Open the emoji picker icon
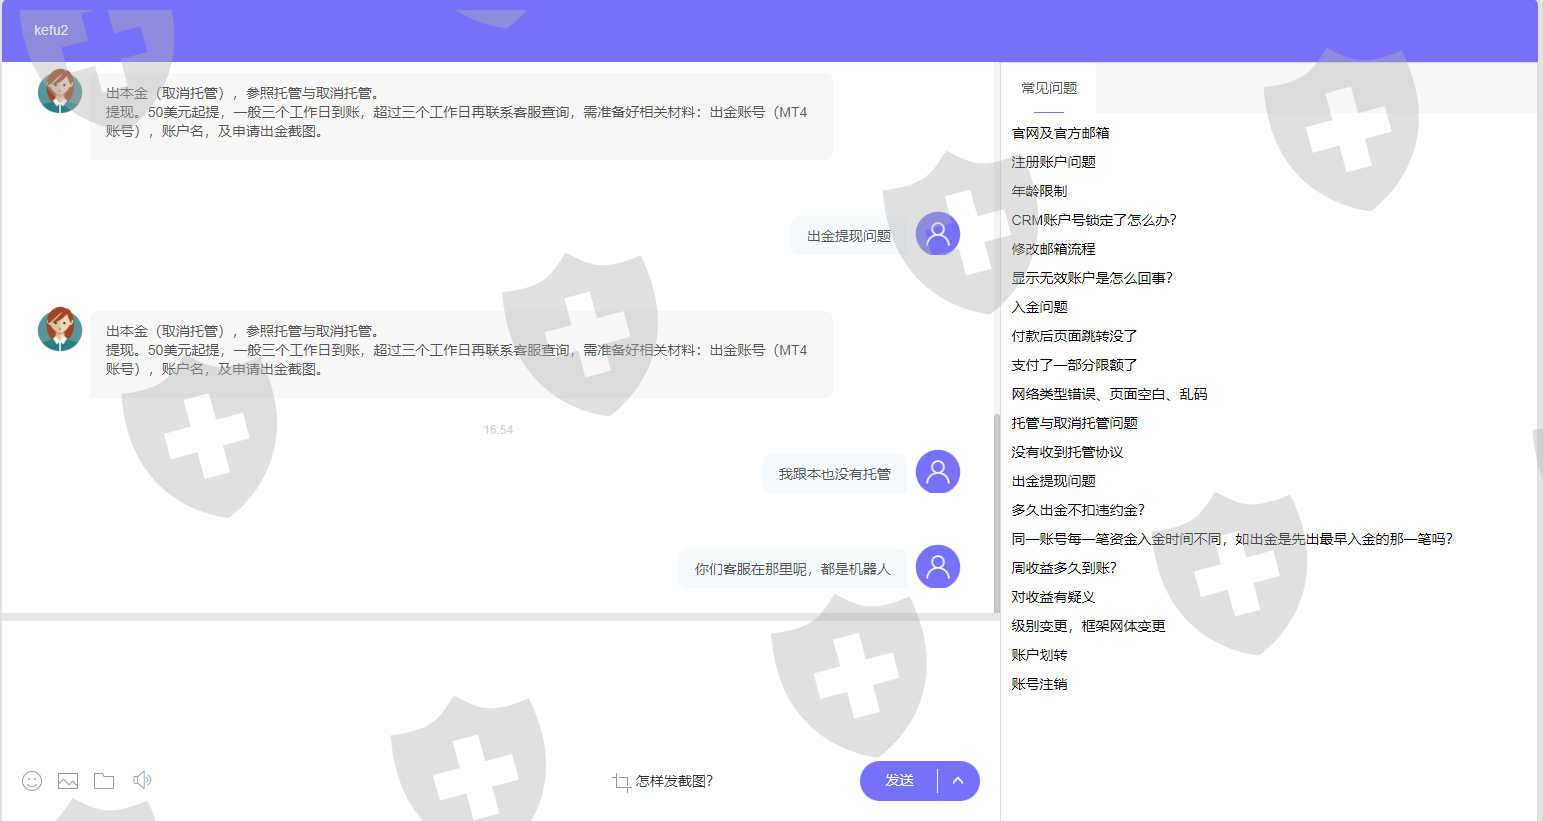The image size is (1543, 821). [x=32, y=781]
